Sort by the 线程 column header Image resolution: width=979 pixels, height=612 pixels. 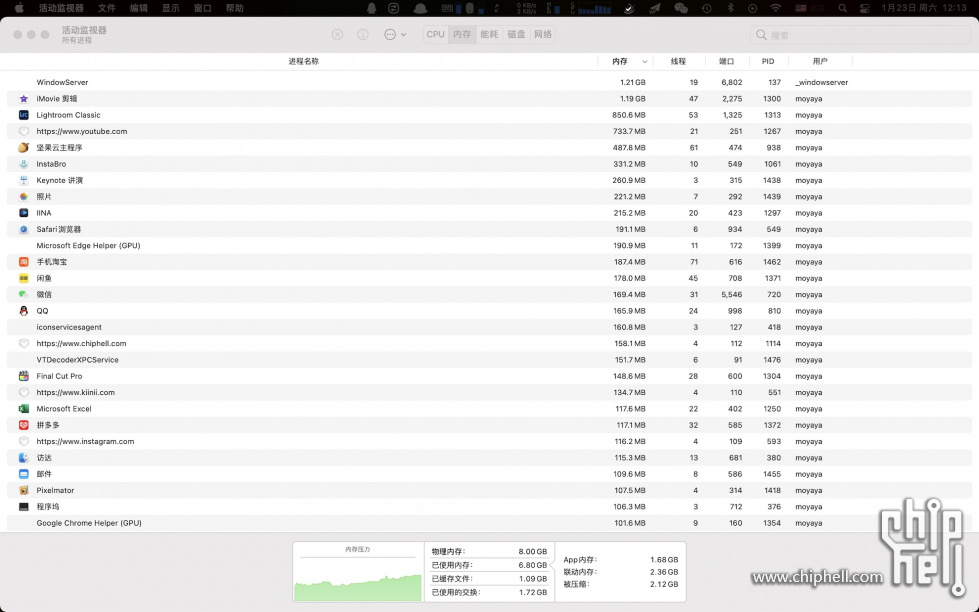point(678,61)
